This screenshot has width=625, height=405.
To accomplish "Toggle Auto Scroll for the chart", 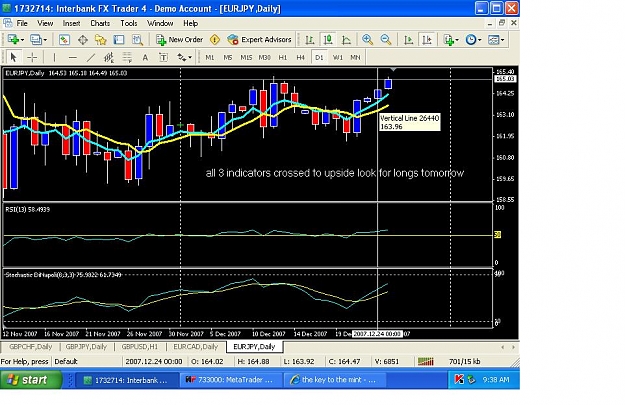I will [x=408, y=39].
